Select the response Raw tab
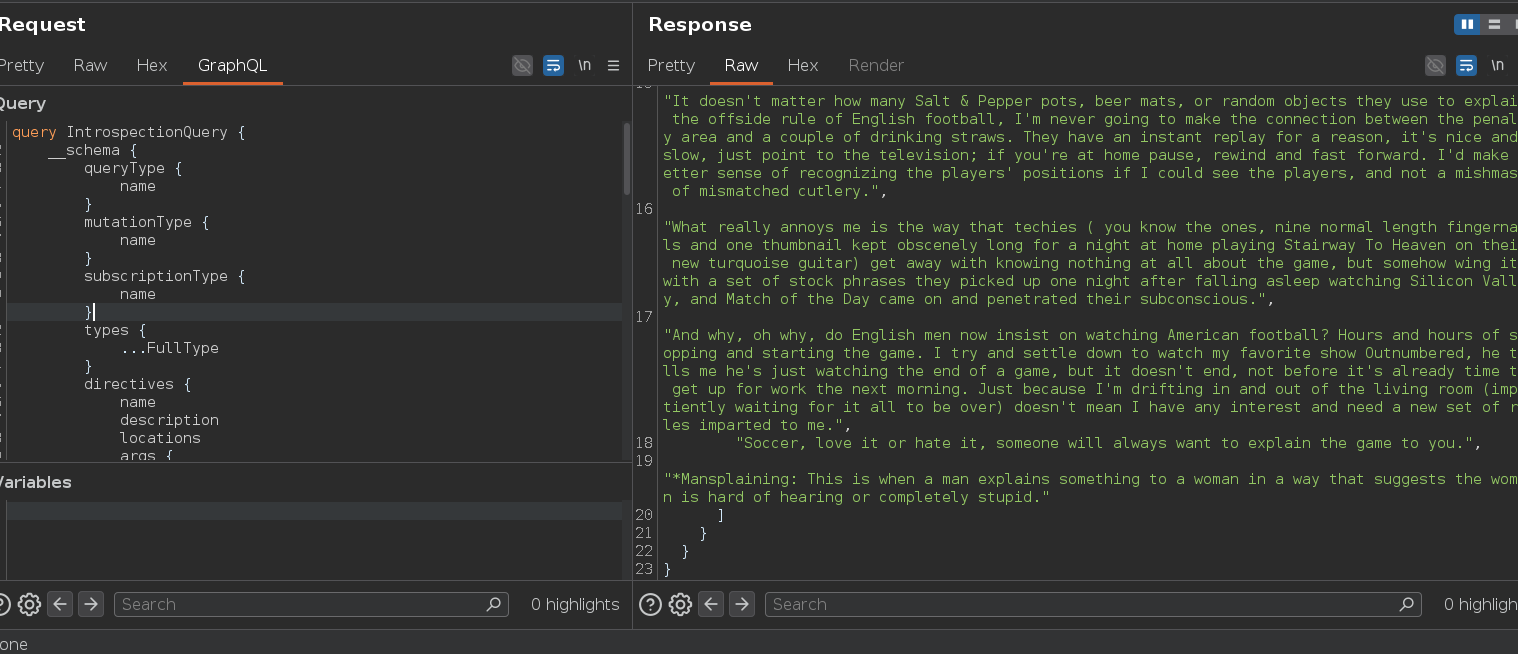The width and height of the screenshot is (1518, 654). click(741, 65)
